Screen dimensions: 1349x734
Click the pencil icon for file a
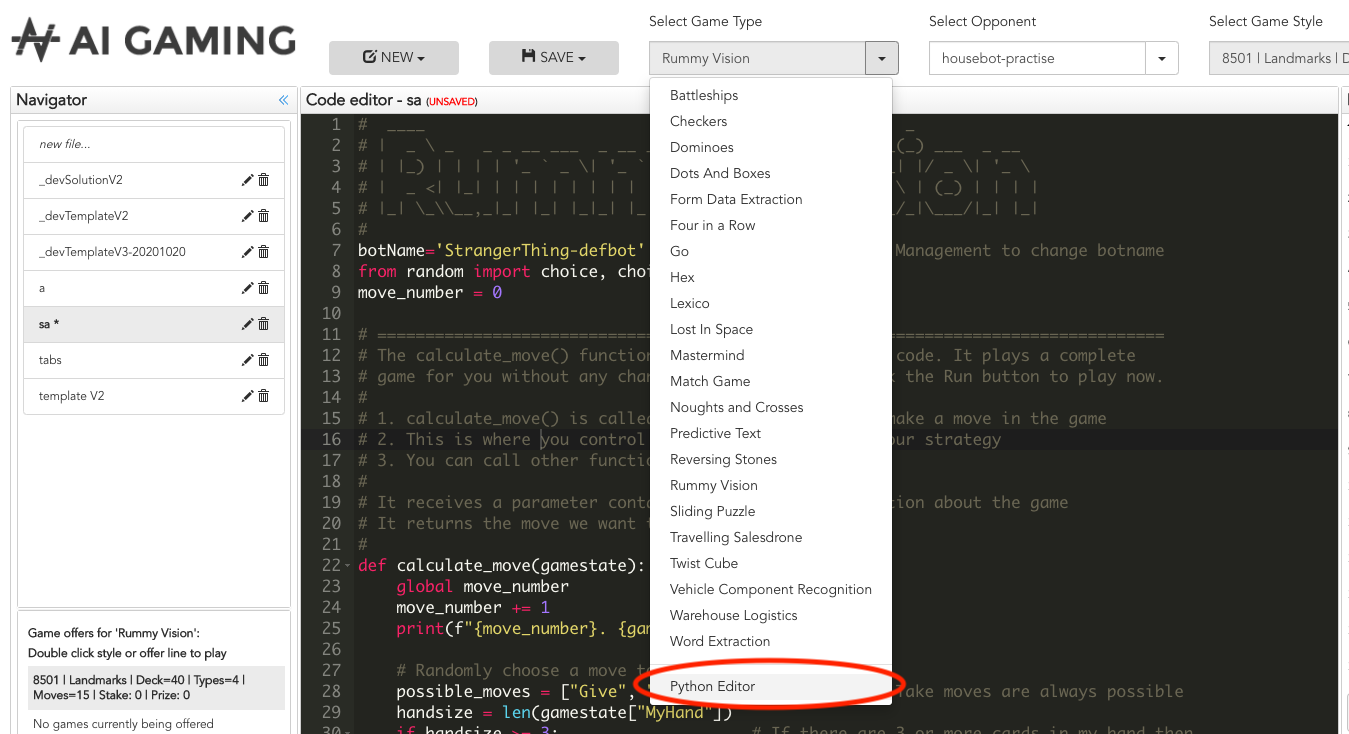tap(247, 288)
